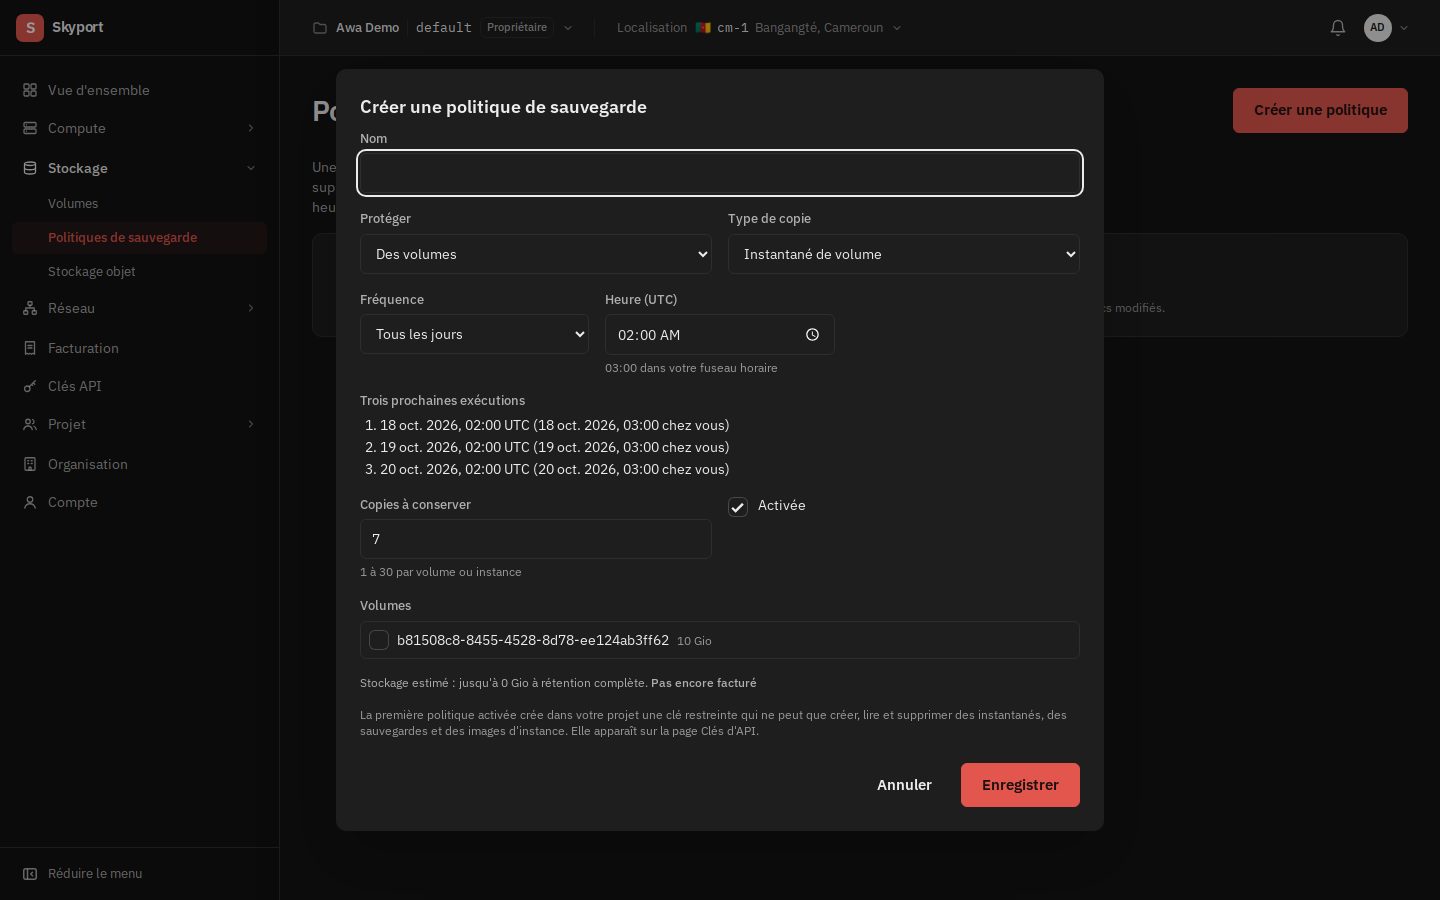Click the Skyport logo icon
The height and width of the screenshot is (900, 1440).
pos(30,28)
